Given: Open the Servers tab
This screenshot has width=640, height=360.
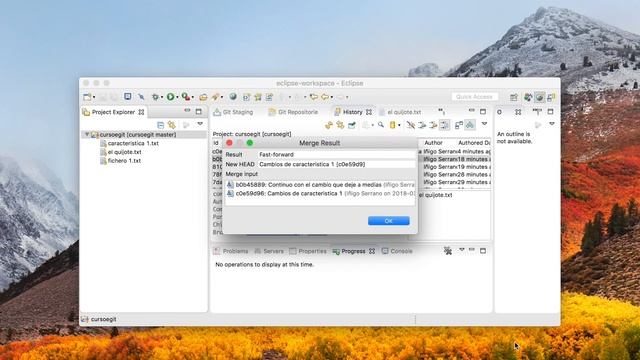Looking at the screenshot, I should 269,251.
